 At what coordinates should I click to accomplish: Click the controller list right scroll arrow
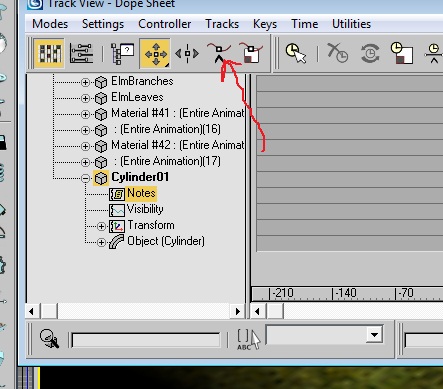(x=238, y=312)
